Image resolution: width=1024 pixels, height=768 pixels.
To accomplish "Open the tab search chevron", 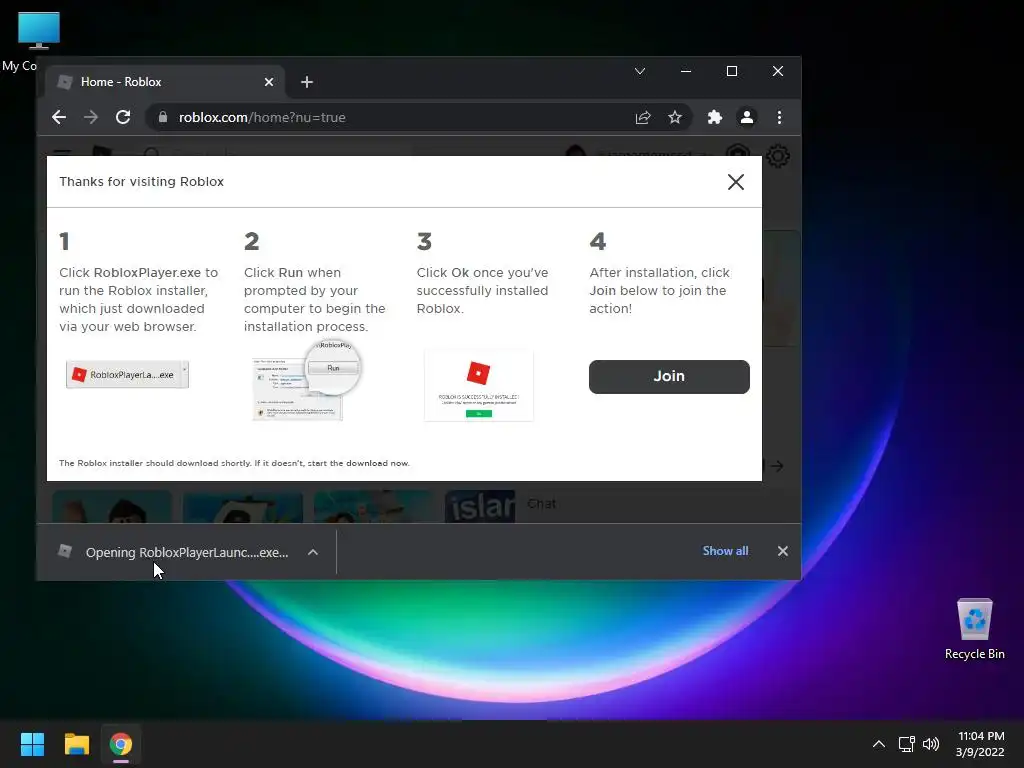I will pos(640,71).
